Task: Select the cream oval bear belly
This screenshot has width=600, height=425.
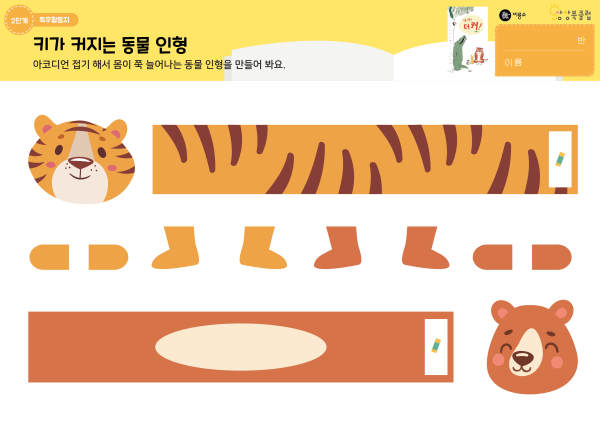Action: point(241,347)
